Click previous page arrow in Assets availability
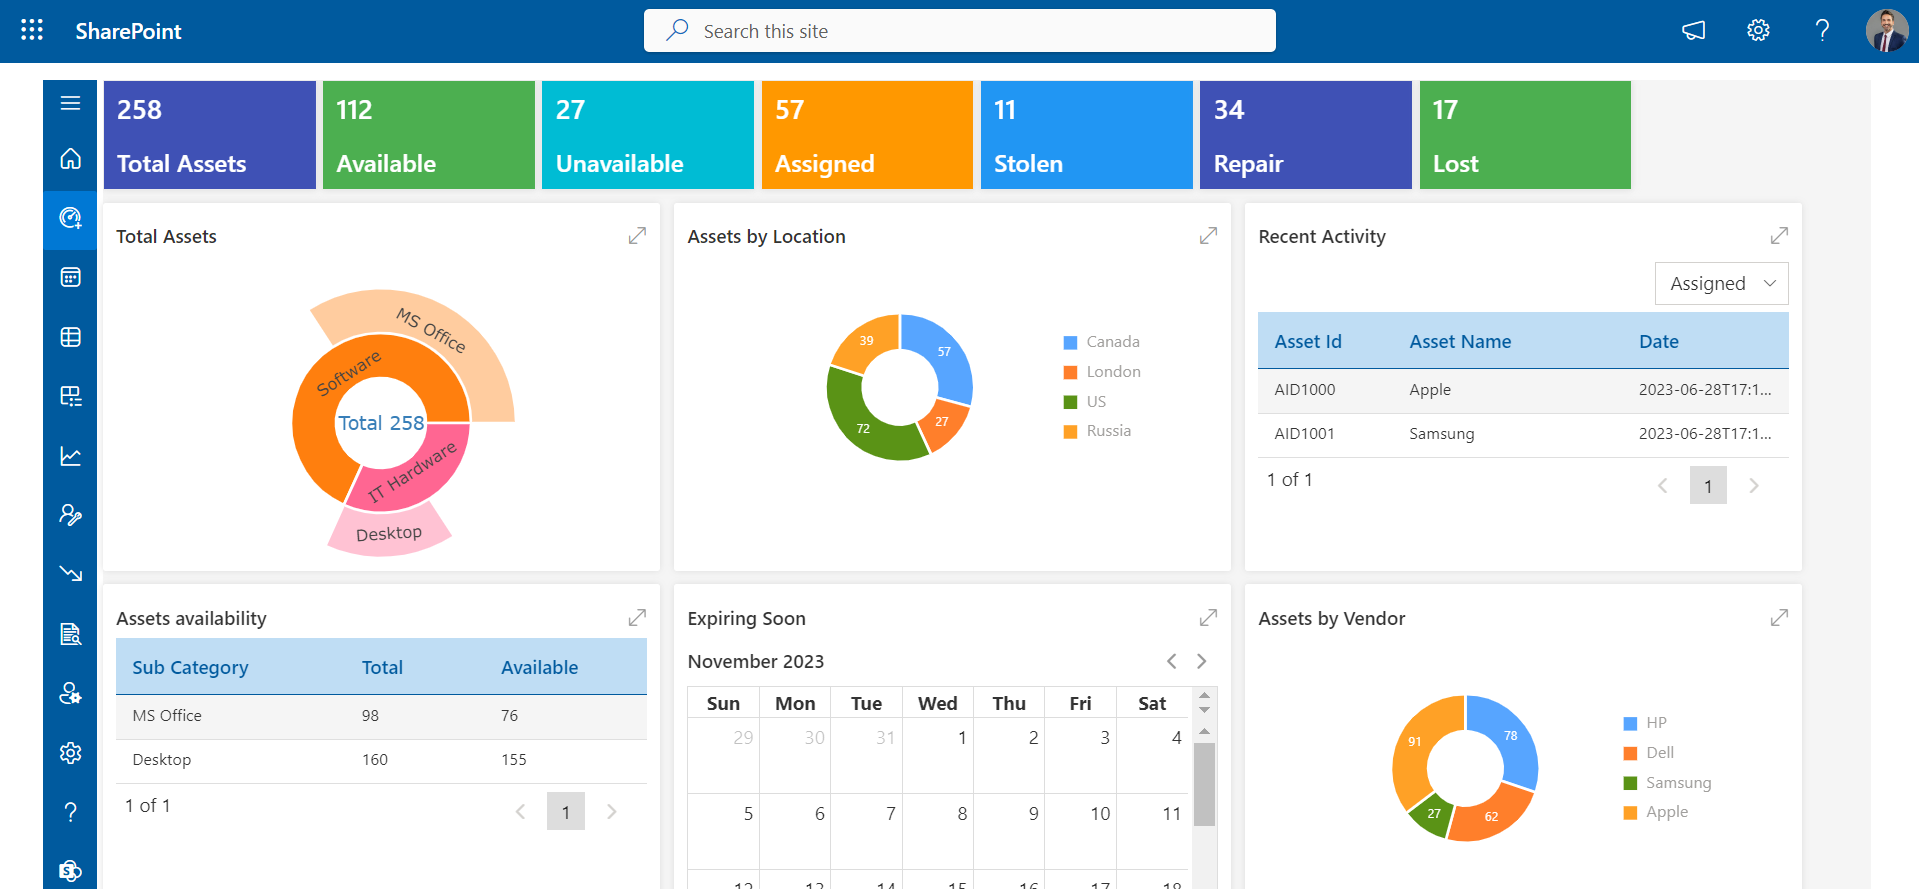The width and height of the screenshot is (1919, 889). pos(520,812)
